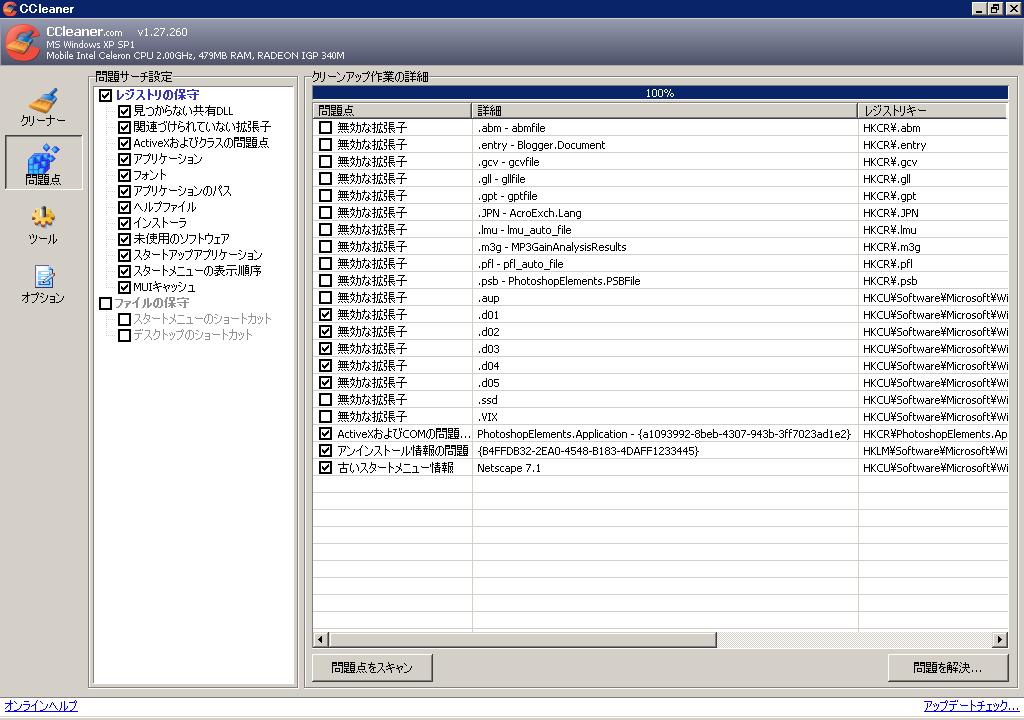Uncheck the アプリケーション option
1024x720 pixels.
pyautogui.click(x=124, y=159)
